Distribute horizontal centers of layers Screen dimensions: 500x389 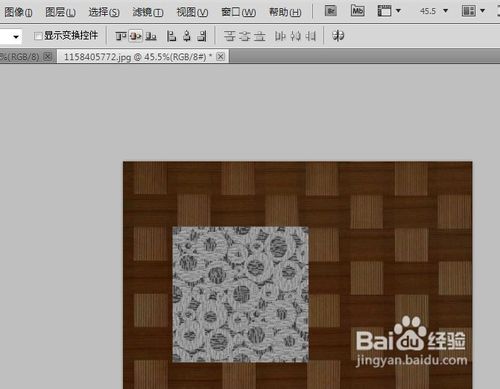(x=295, y=36)
